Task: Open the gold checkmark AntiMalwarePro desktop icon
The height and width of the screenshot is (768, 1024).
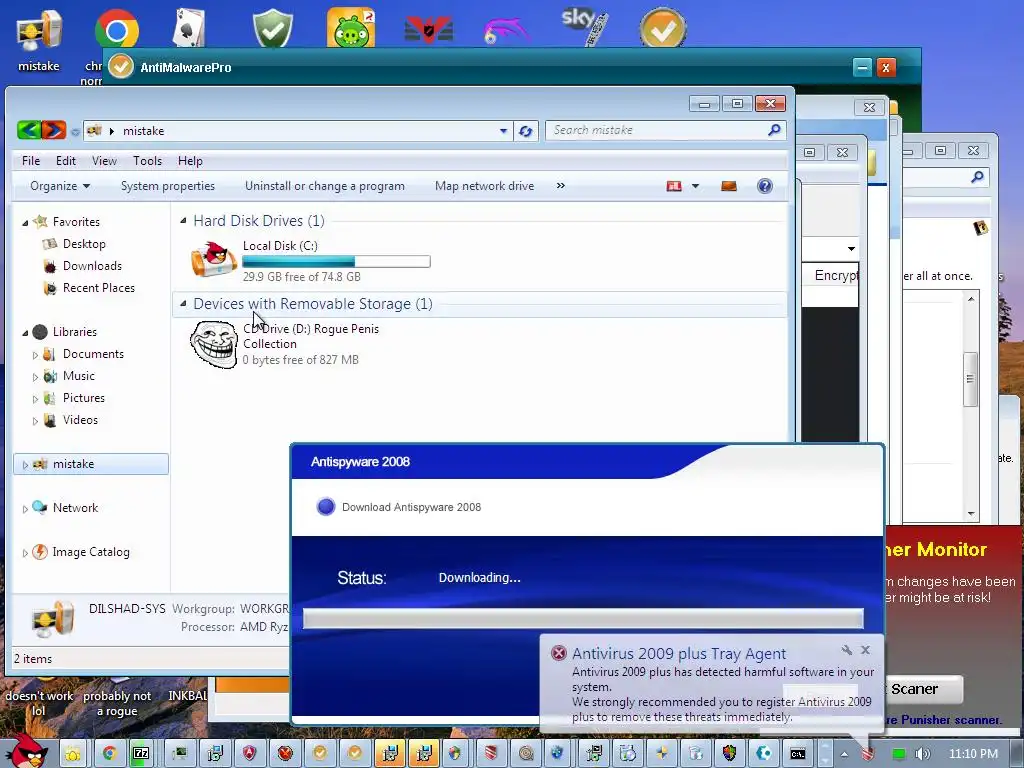Action: pos(662,27)
